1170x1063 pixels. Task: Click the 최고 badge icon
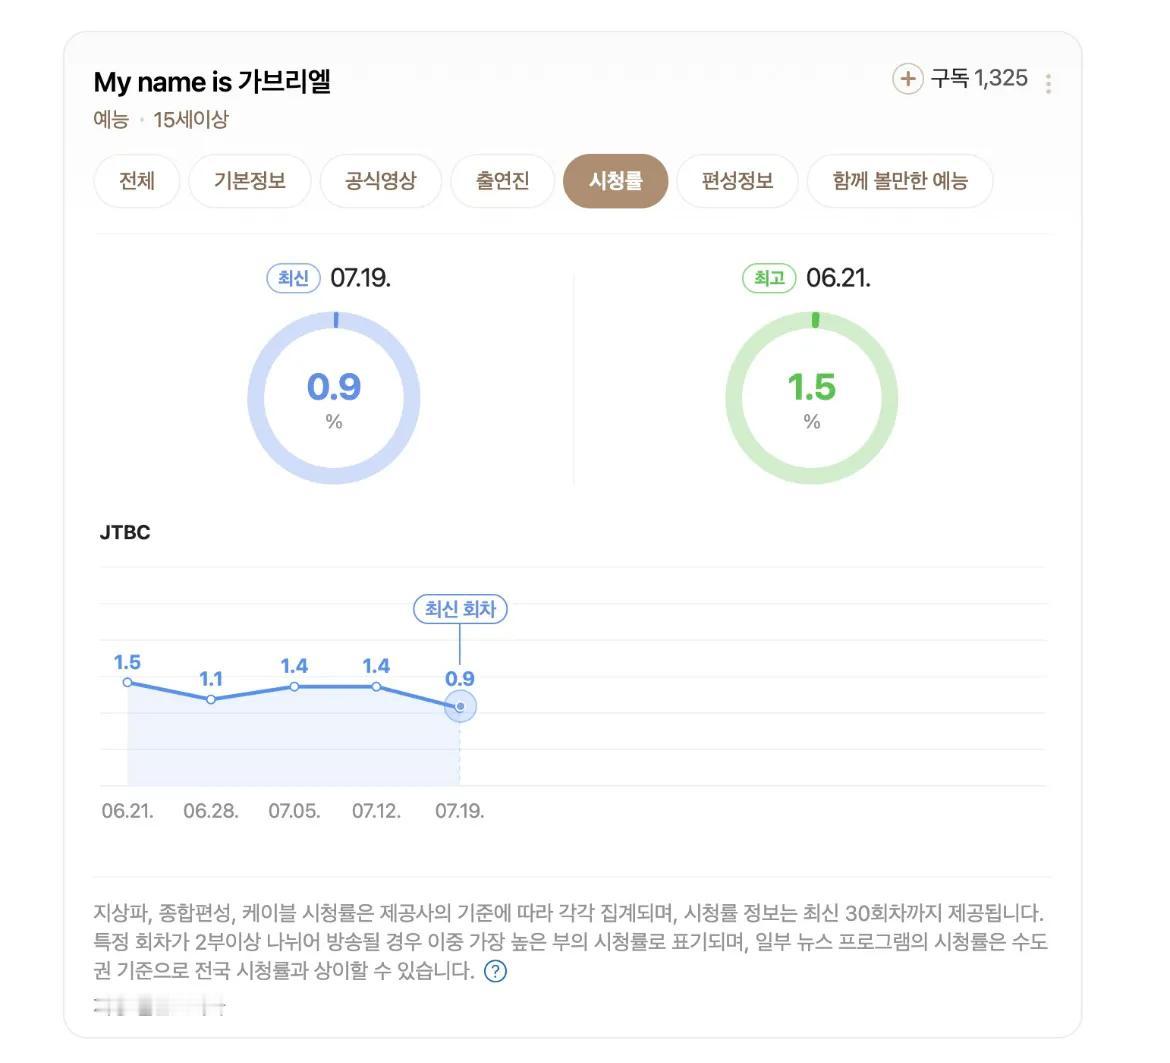[x=769, y=278]
